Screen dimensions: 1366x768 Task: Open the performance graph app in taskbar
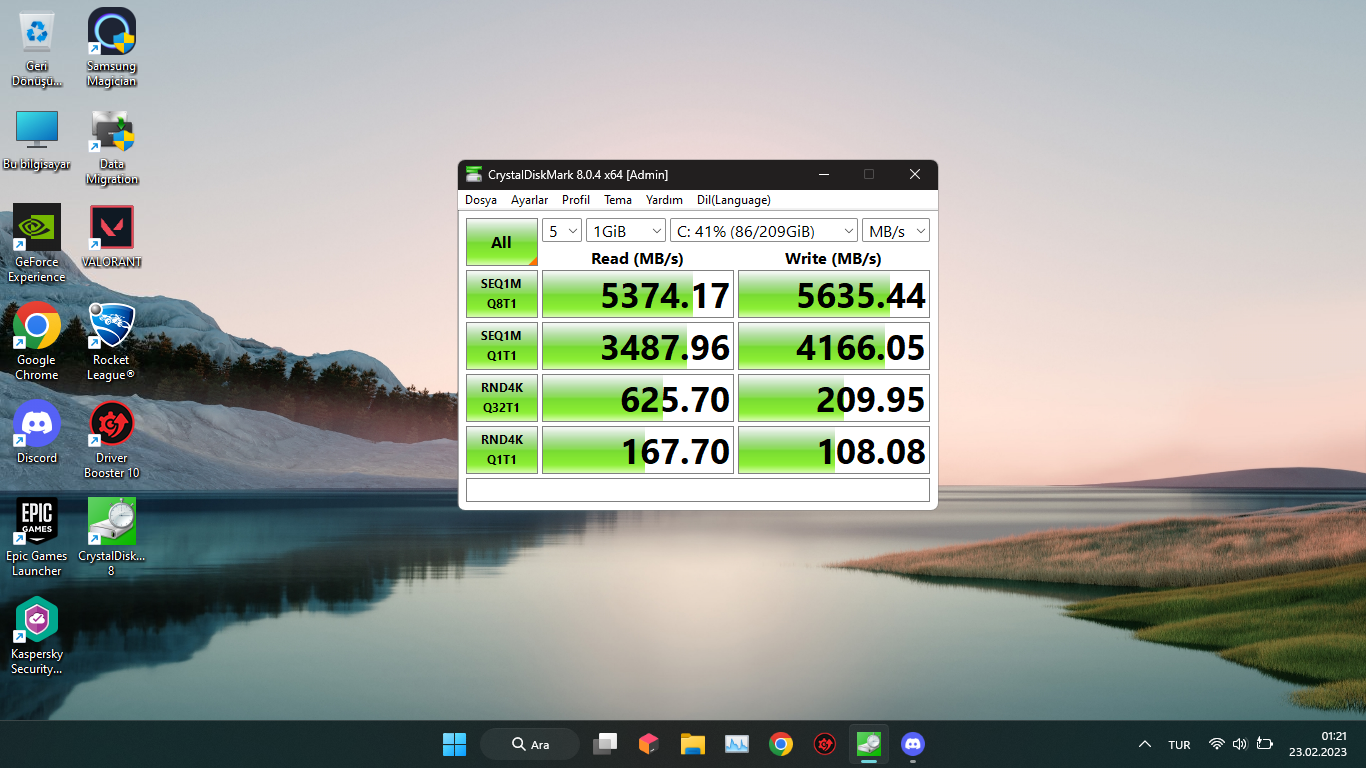[x=737, y=744]
